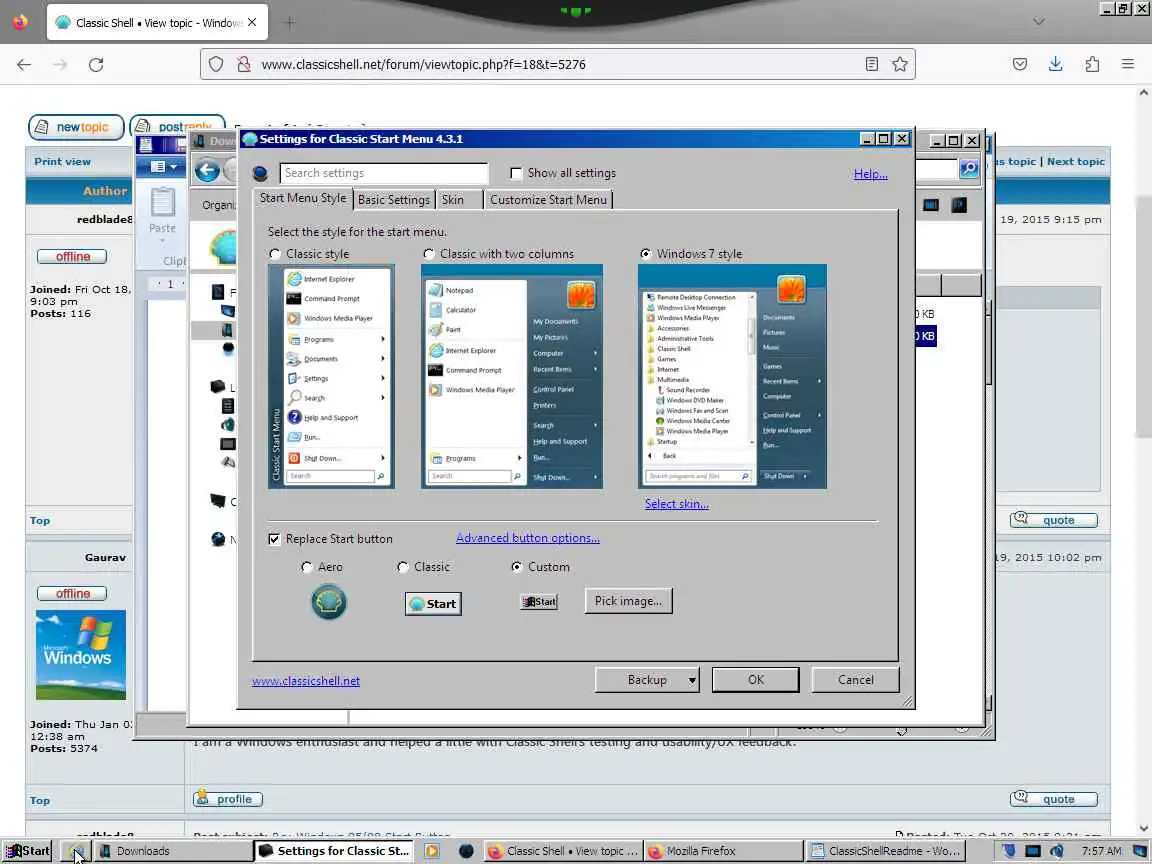Open Firefox extensions puzzle icon
The width and height of the screenshot is (1152, 864).
pos(1092,64)
